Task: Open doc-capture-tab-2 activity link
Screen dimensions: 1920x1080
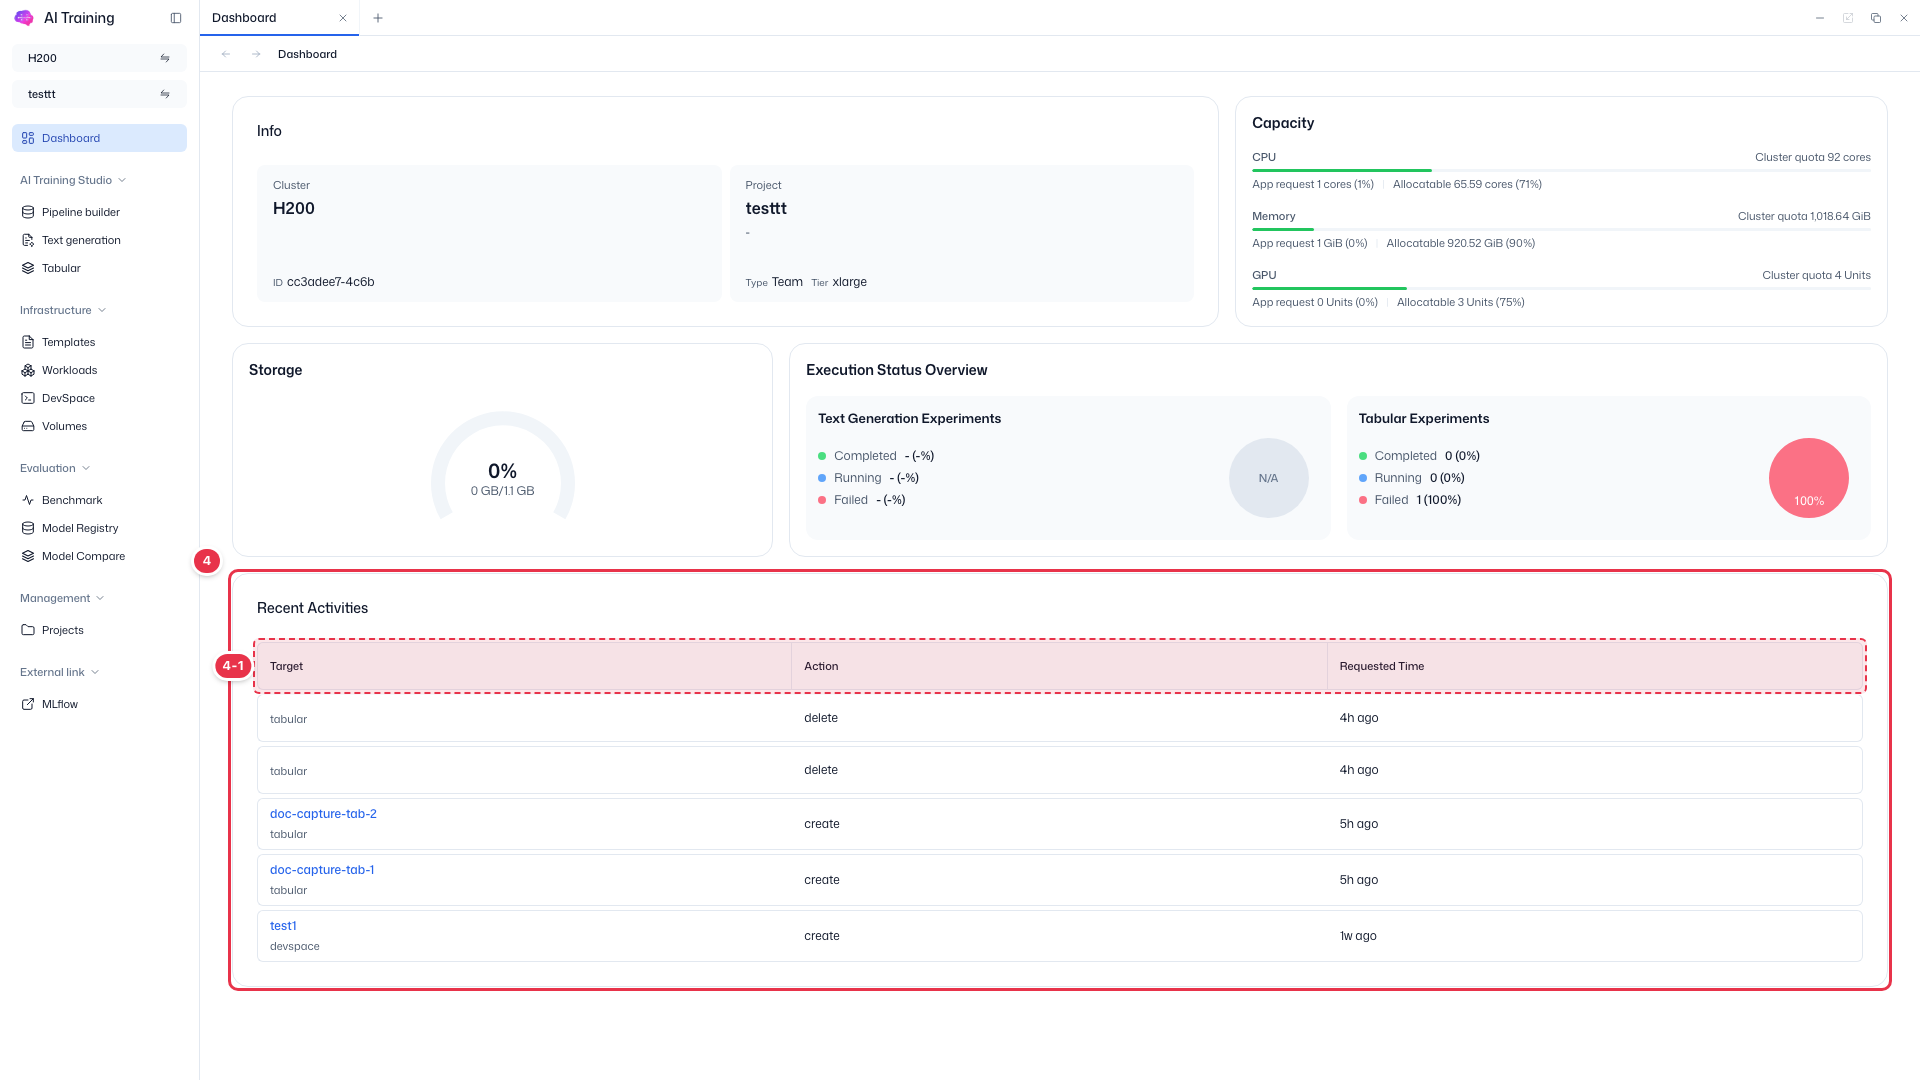Action: tap(323, 814)
